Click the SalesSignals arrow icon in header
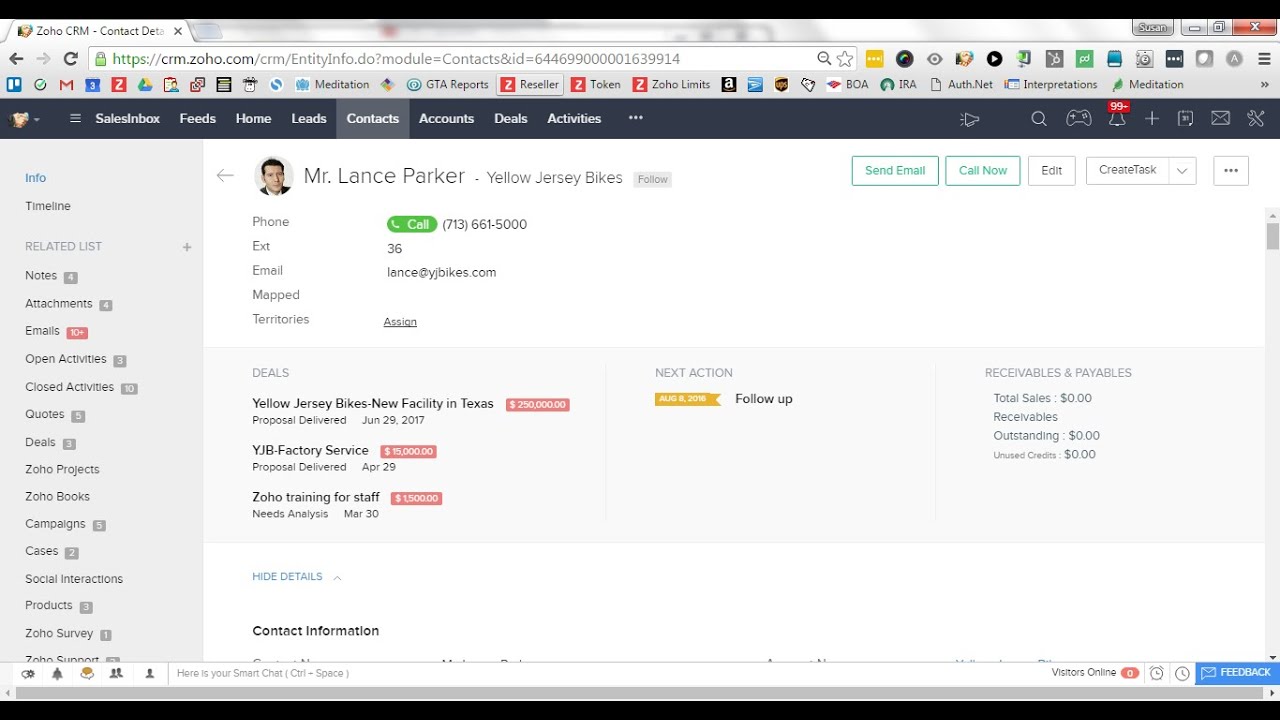Image resolution: width=1280 pixels, height=720 pixels. click(x=969, y=120)
